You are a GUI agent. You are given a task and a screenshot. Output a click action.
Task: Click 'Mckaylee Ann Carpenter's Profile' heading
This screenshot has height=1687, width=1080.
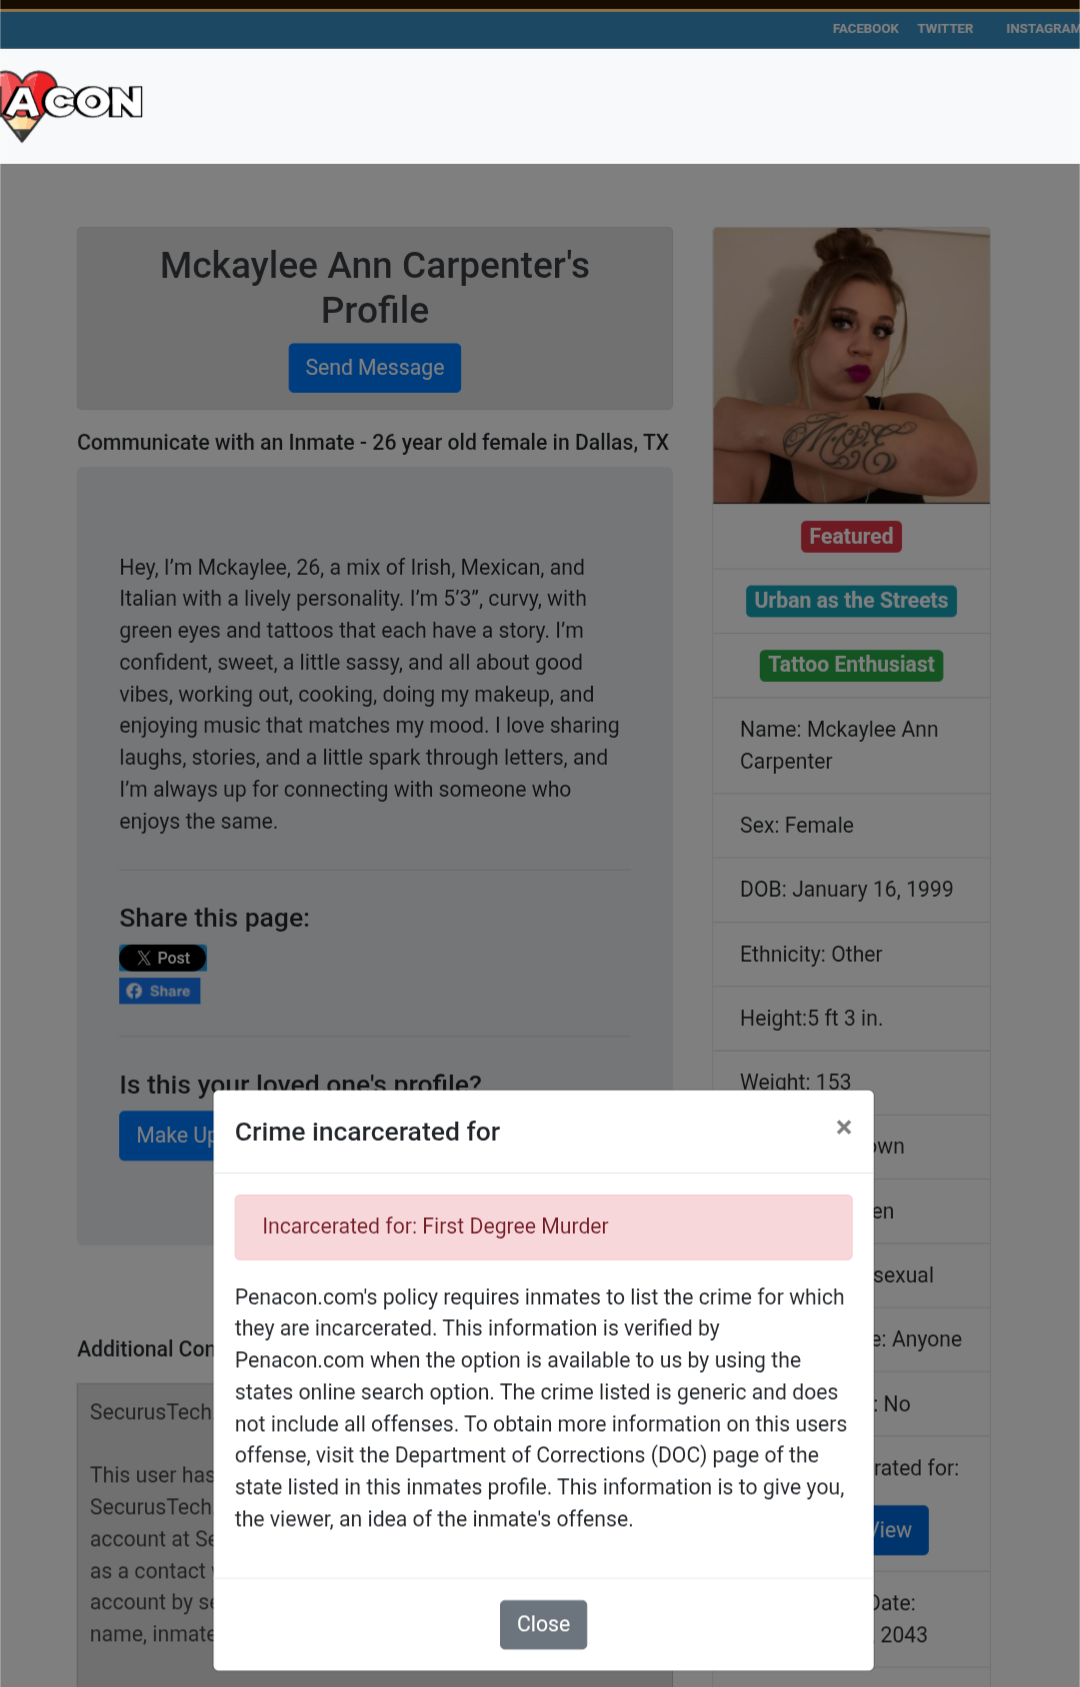[375, 288]
